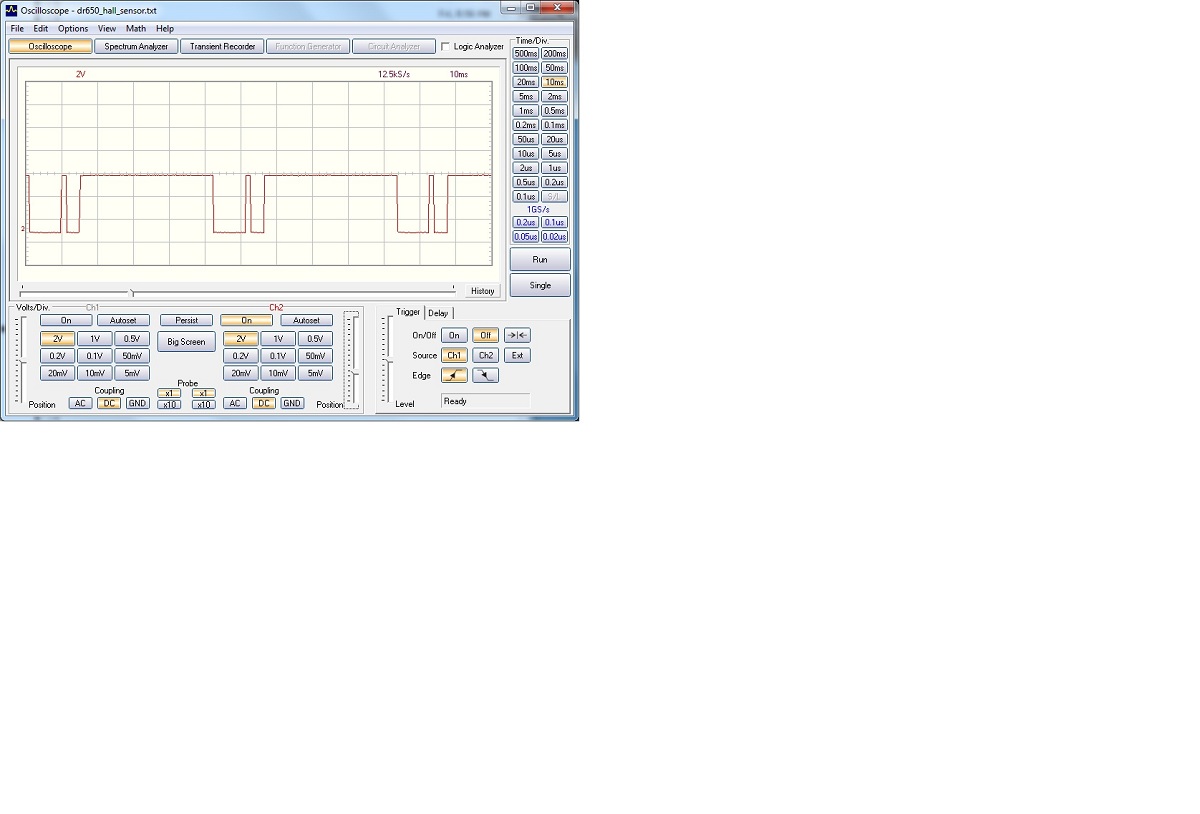Enable the Logic Analyzer checkbox
Viewport: 1200px width, 814px height.
pyautogui.click(x=445, y=47)
